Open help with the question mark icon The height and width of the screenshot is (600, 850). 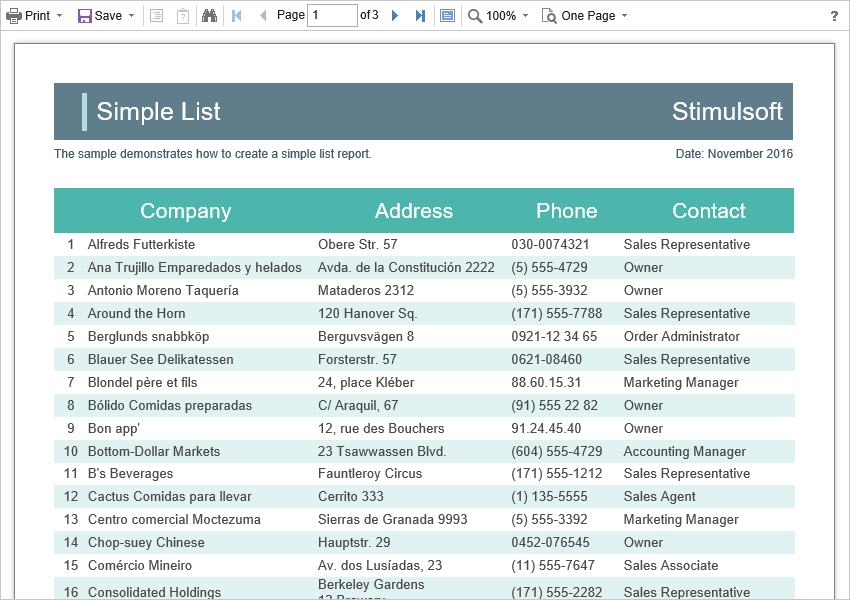click(x=834, y=16)
